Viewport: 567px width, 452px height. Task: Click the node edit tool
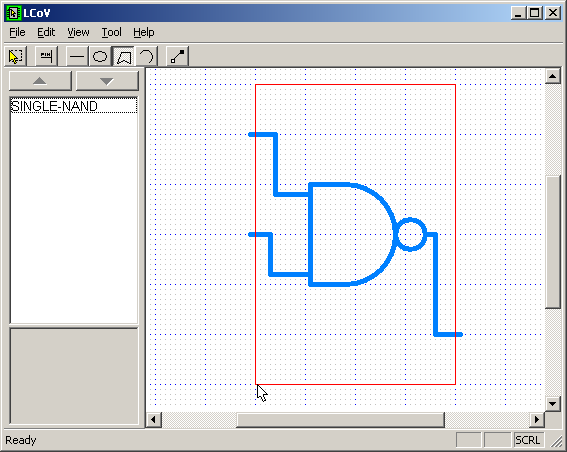point(178,56)
